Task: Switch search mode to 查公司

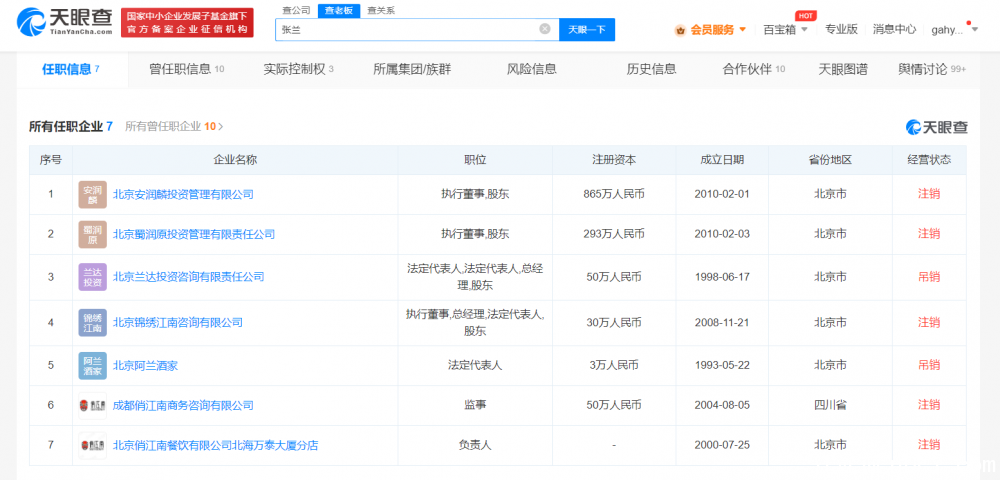Action: point(296,10)
